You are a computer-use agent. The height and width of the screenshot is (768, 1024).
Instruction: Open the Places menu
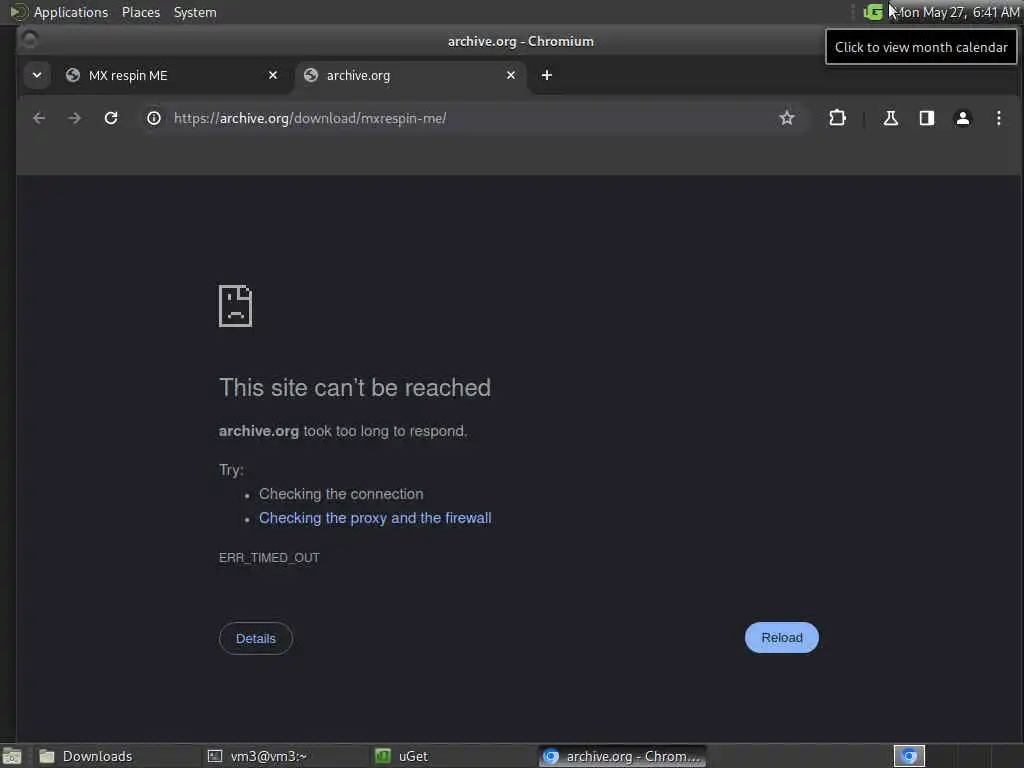(140, 12)
